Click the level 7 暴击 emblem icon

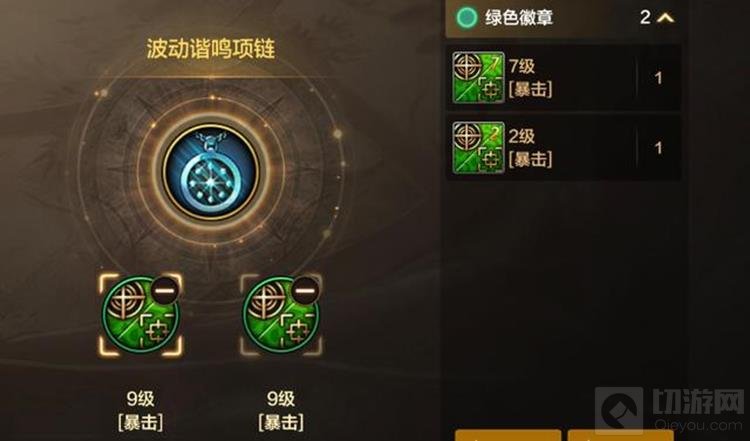point(478,77)
